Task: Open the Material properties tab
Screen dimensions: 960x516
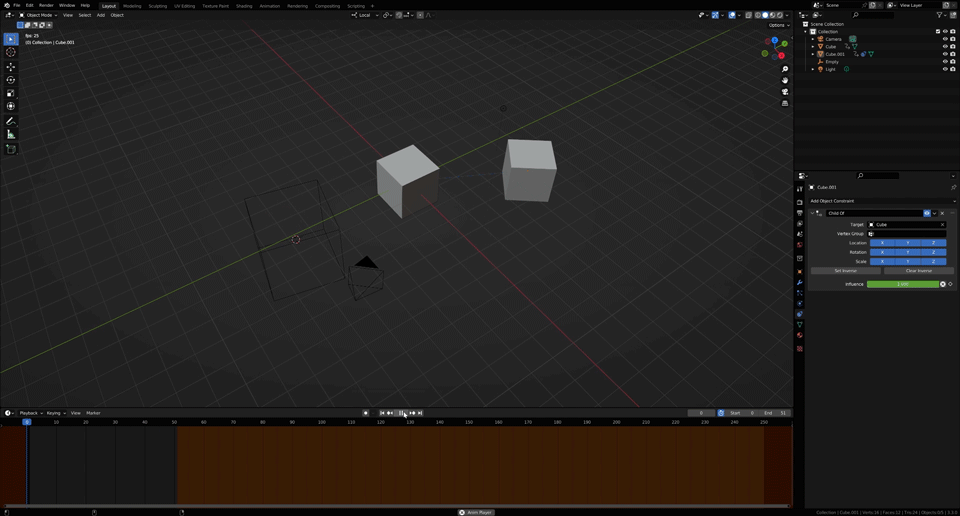Action: click(x=800, y=335)
